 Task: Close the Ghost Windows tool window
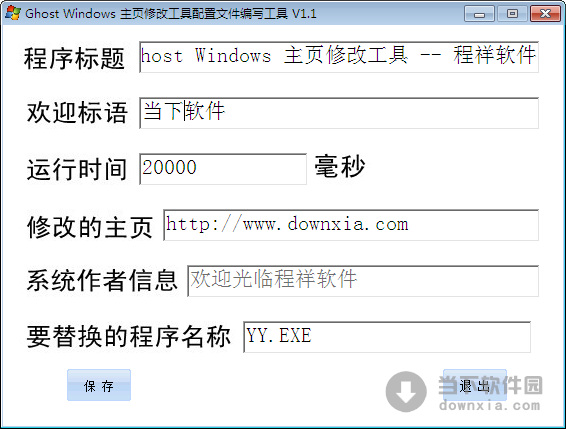click(x=545, y=14)
